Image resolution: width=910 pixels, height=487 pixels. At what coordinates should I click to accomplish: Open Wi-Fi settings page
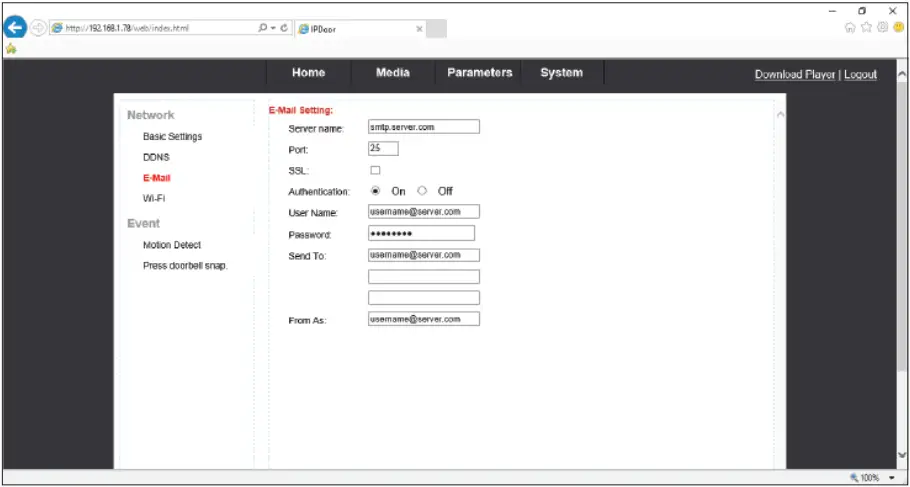(x=154, y=198)
